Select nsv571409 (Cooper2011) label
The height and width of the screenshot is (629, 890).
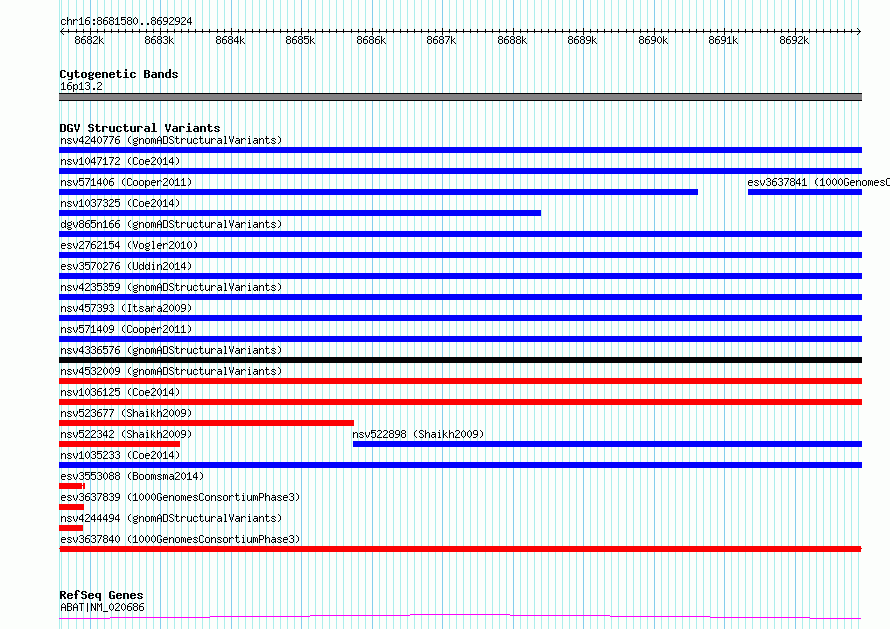(x=126, y=329)
